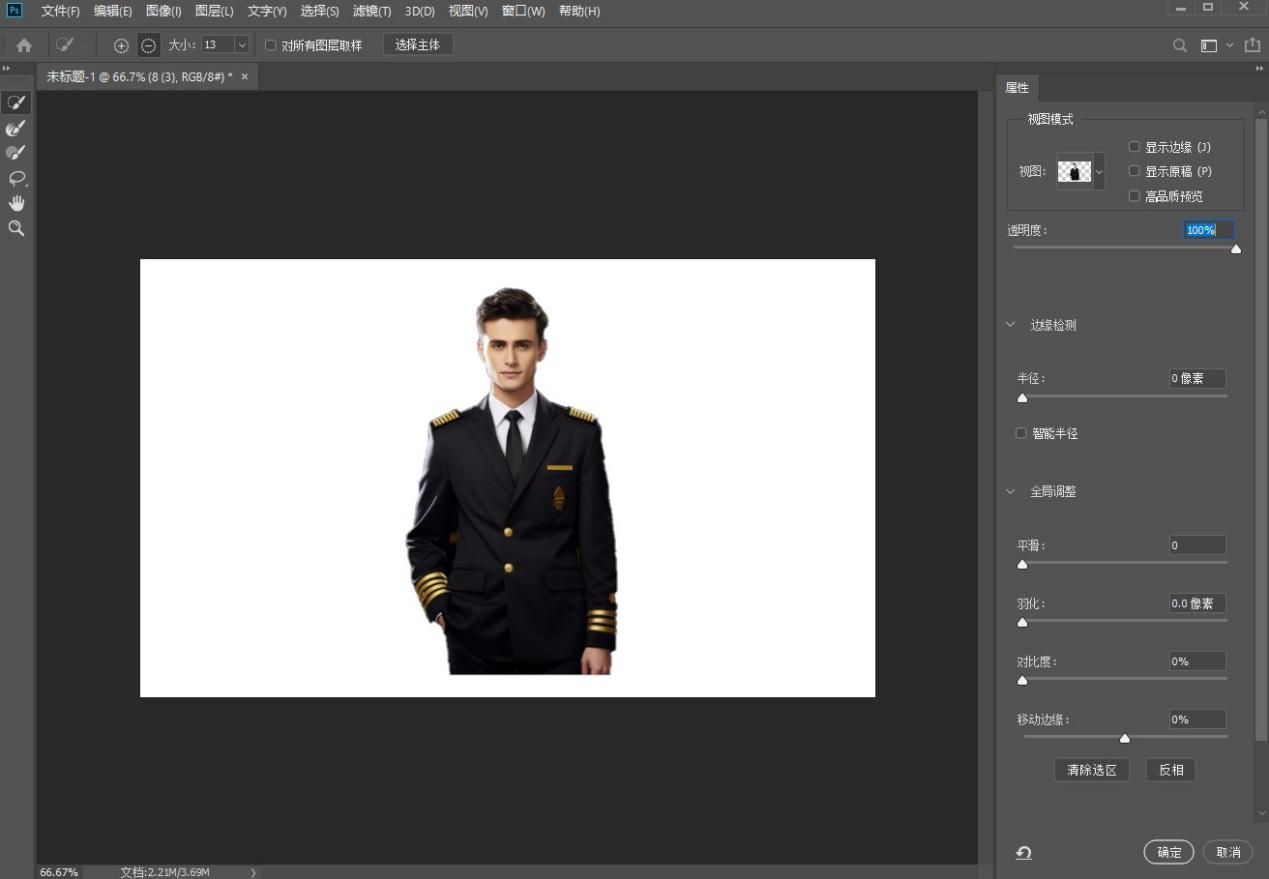The height and width of the screenshot is (879, 1269).
Task: Open the 文件(F) menu
Action: point(60,11)
